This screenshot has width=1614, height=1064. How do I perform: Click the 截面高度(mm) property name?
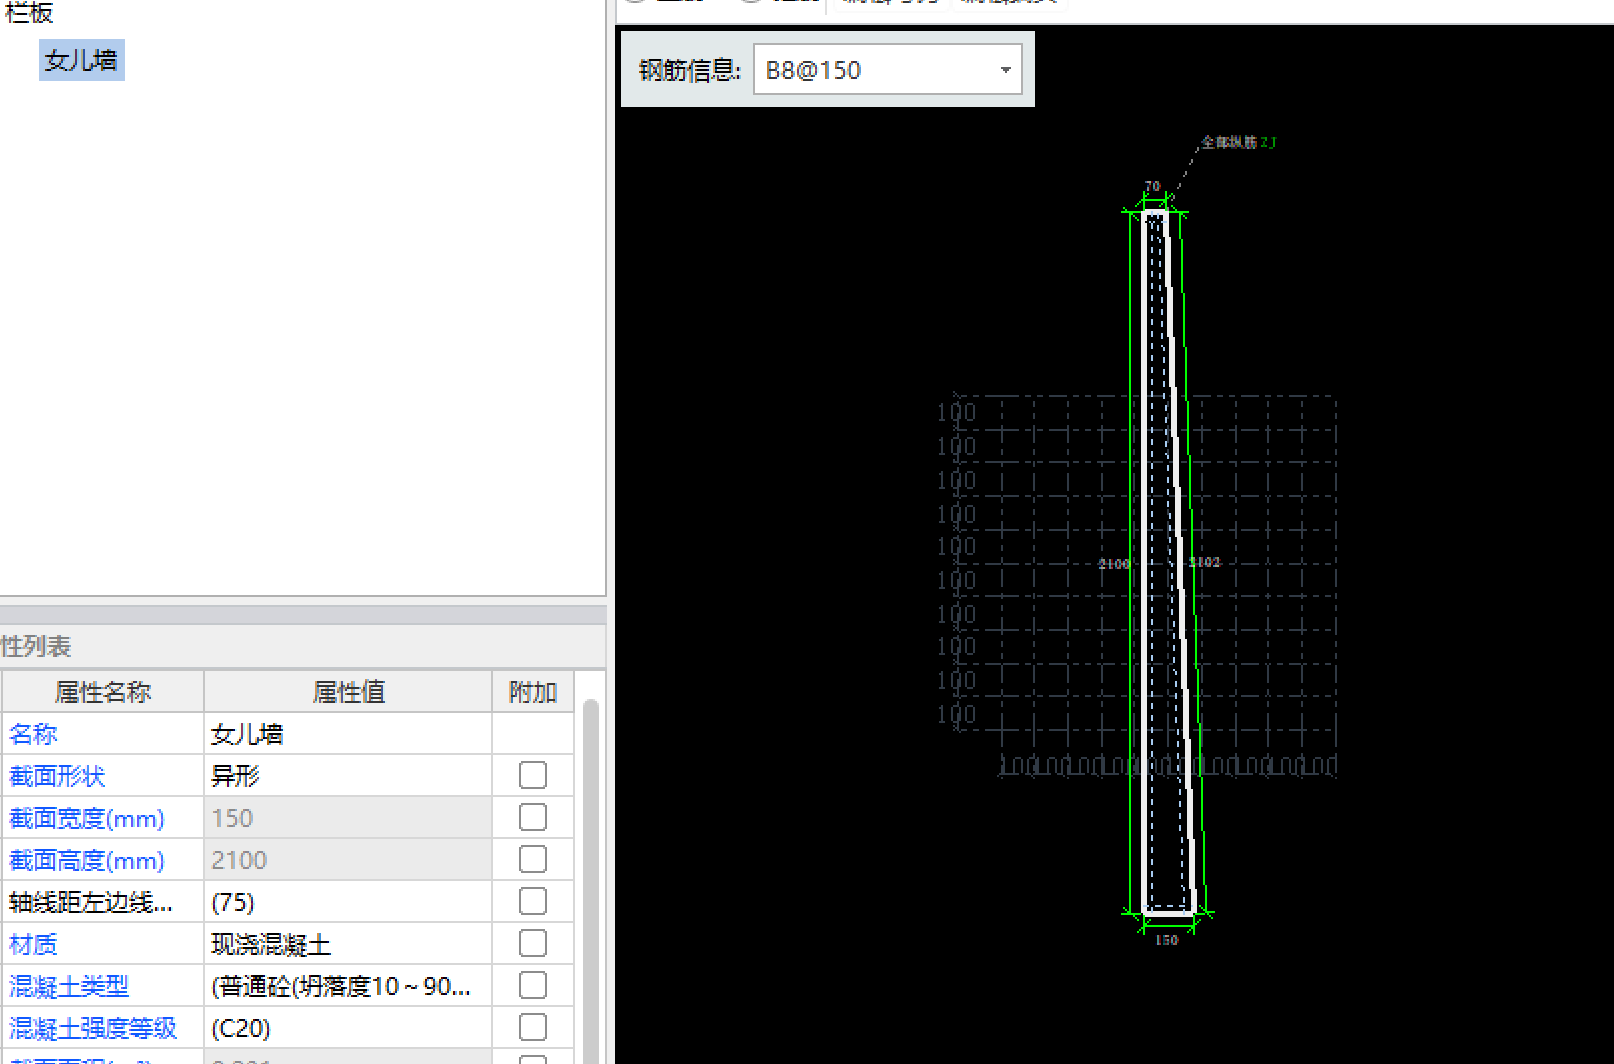[87, 860]
